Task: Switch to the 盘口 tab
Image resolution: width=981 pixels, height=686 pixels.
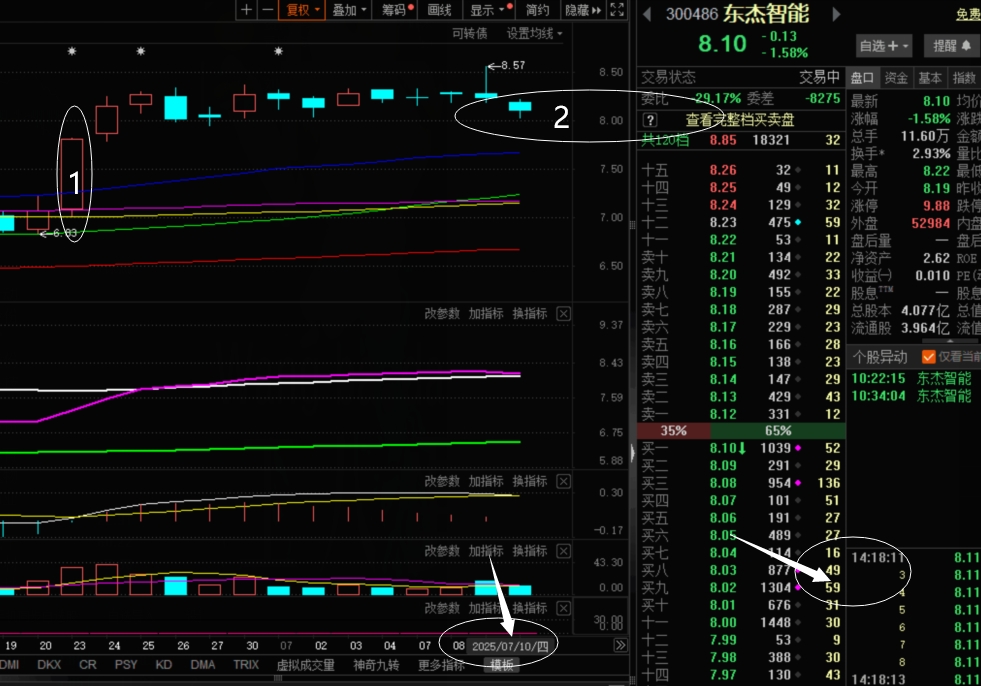Action: pos(862,78)
